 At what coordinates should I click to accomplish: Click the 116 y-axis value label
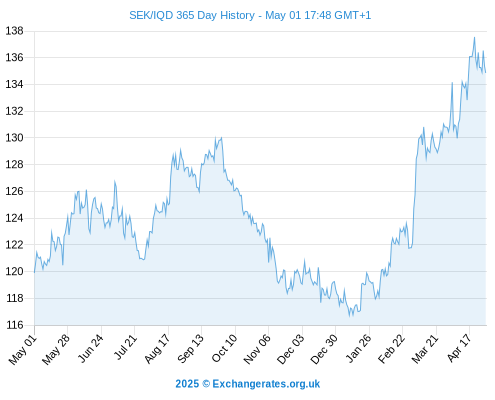[14, 325]
